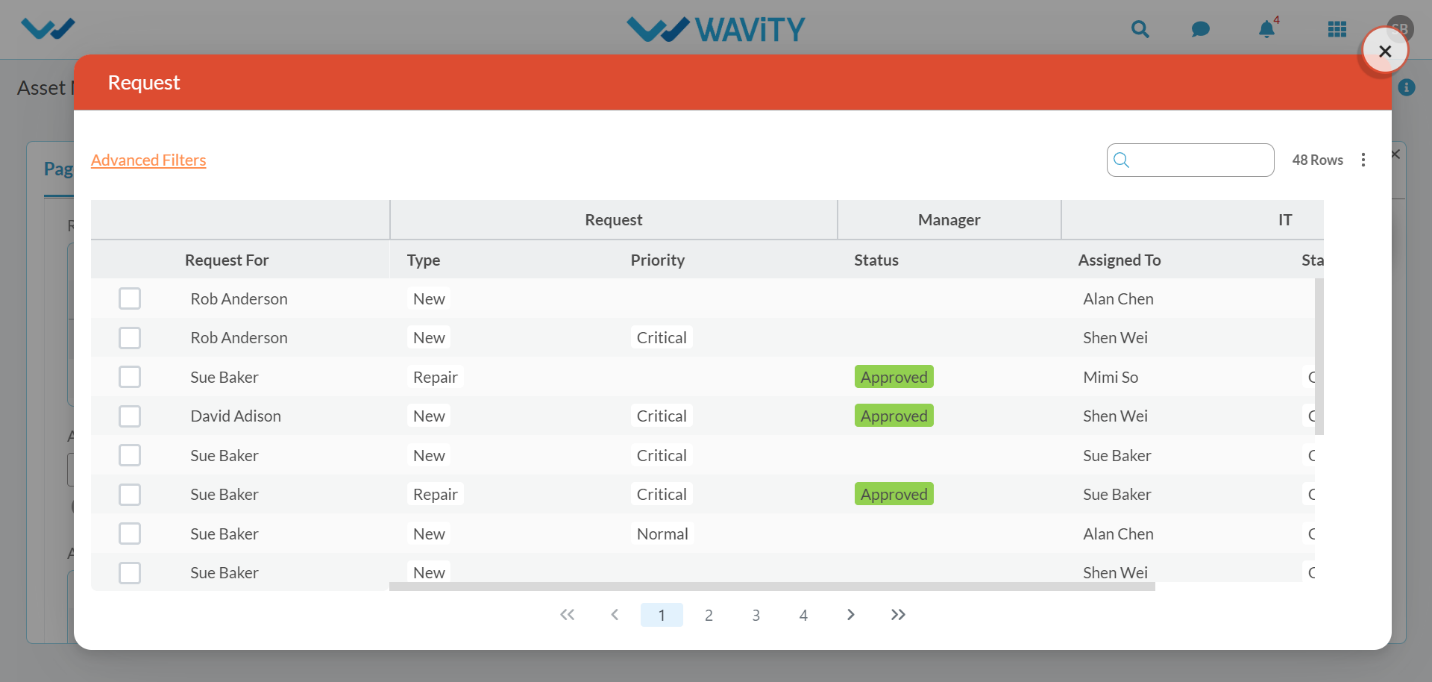Click the horizontal scrollbar of the table
The height and width of the screenshot is (682, 1432).
[772, 587]
